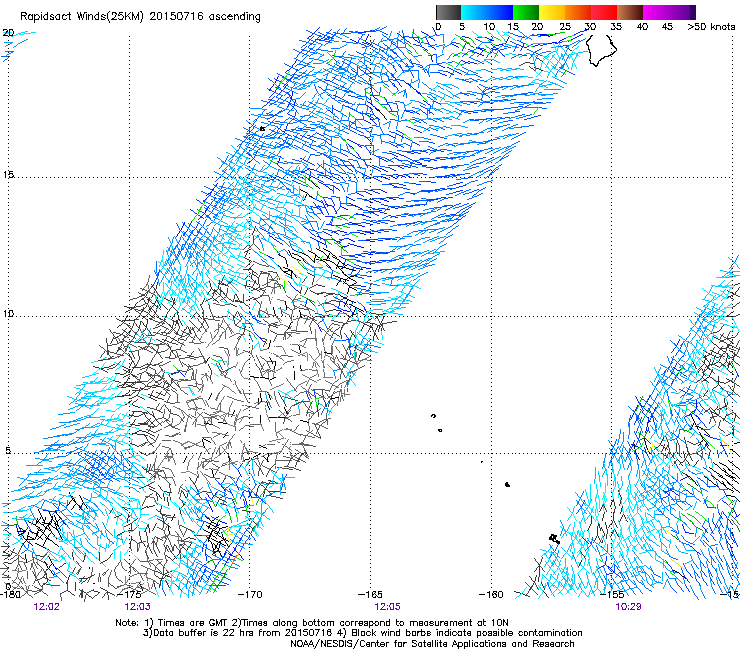Click the '45' label under the color bar
The height and width of the screenshot is (650, 740).
(x=667, y=27)
